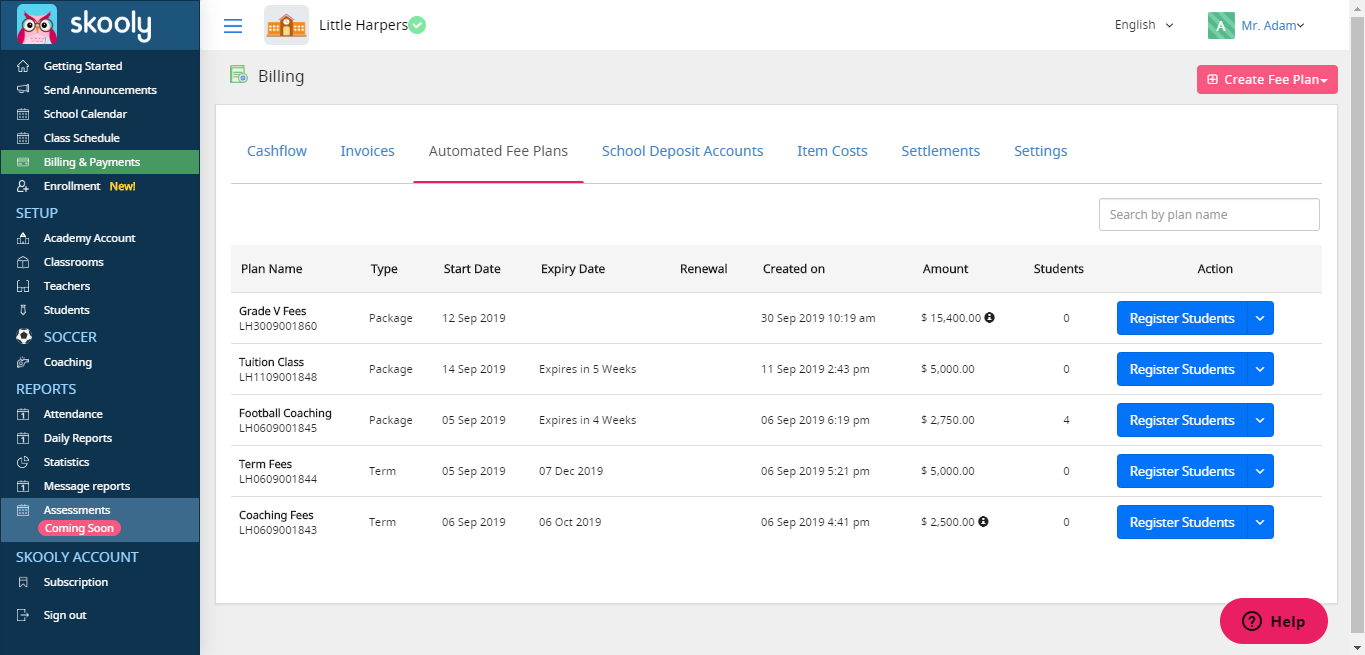Click the Teachers sidebar icon
Viewport: 1365px width, 655px height.
click(23, 286)
